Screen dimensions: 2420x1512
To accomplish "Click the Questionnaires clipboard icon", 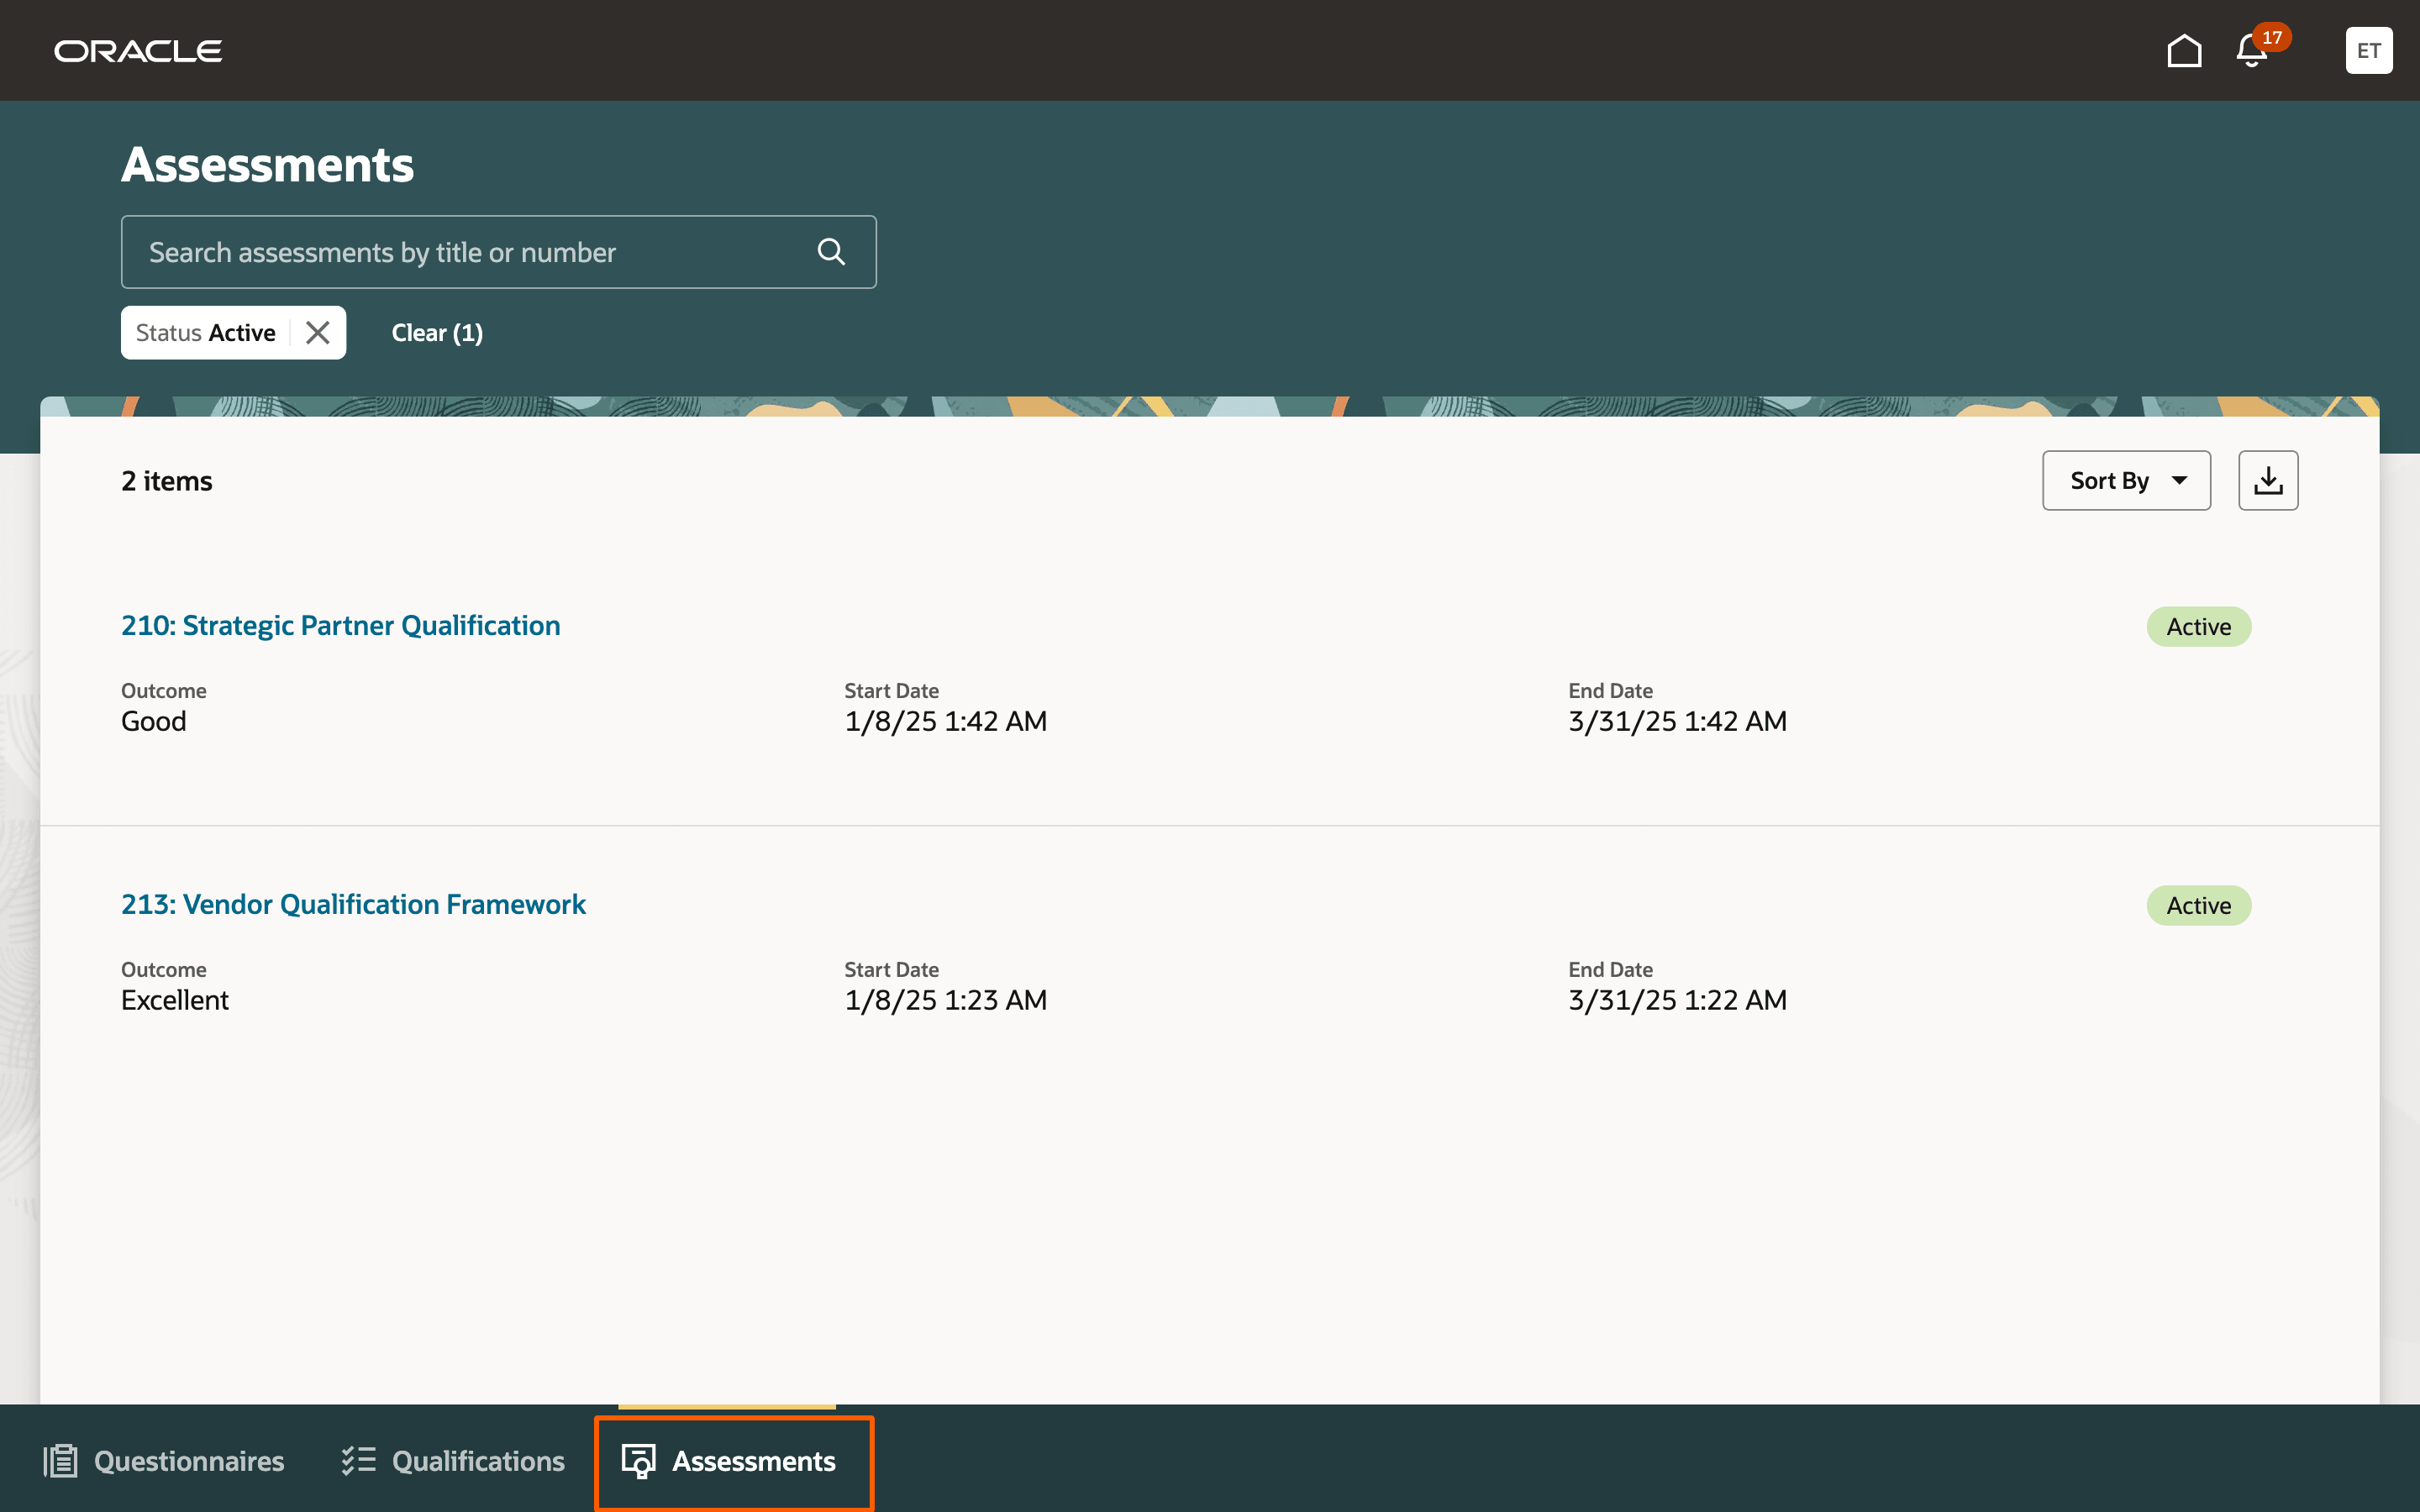I will (x=60, y=1461).
